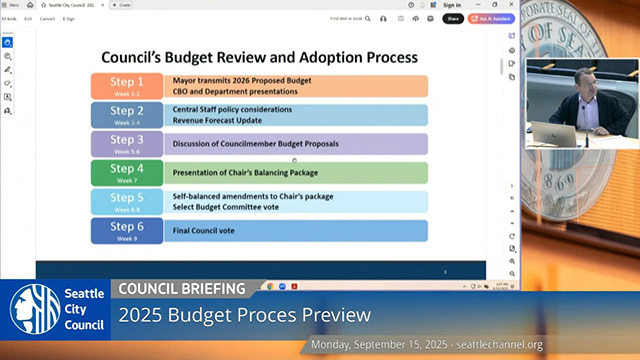Screen dimensions: 640x360
Task: Print the document with printer icon
Action: point(430,19)
